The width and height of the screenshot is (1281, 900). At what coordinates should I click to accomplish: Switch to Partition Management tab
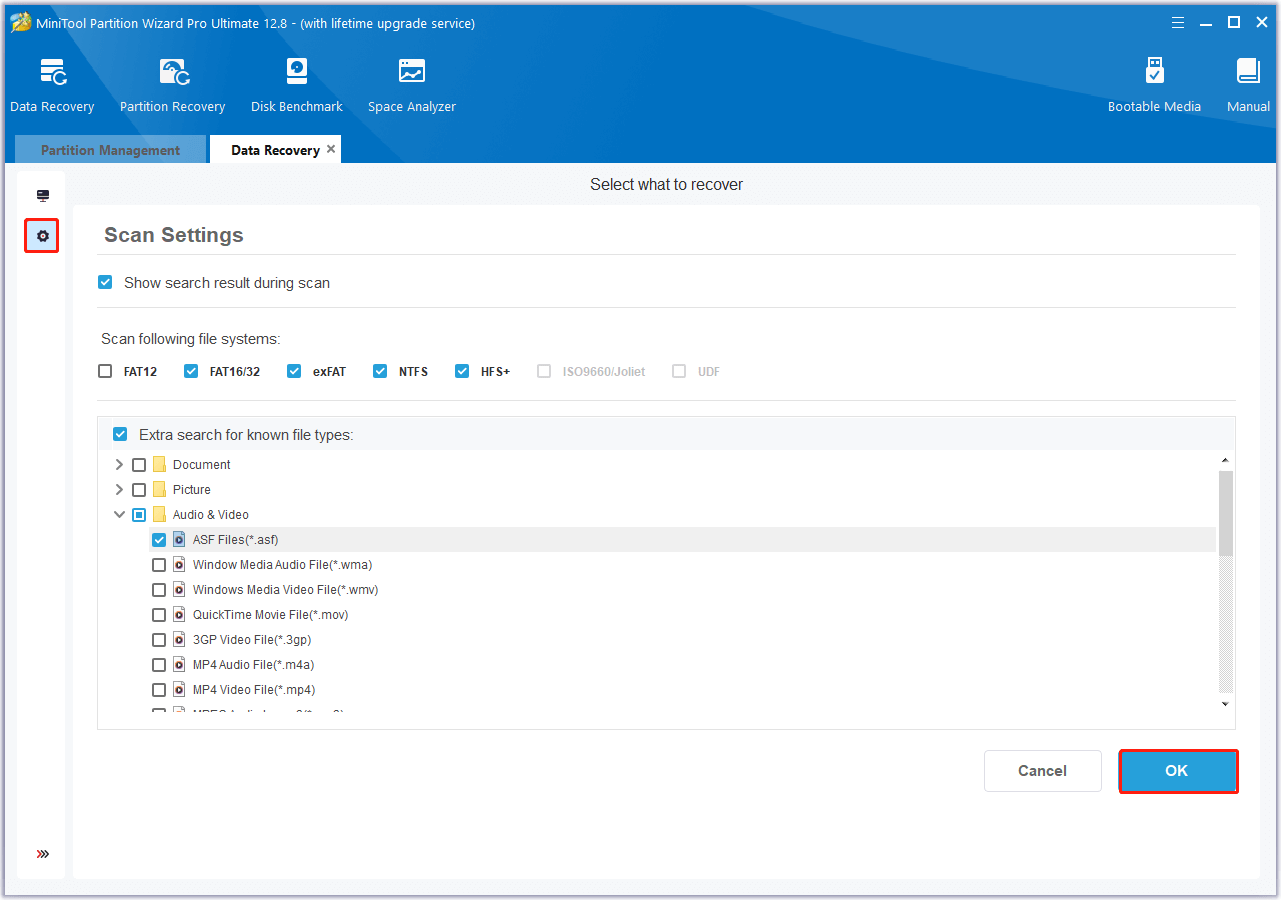110,150
